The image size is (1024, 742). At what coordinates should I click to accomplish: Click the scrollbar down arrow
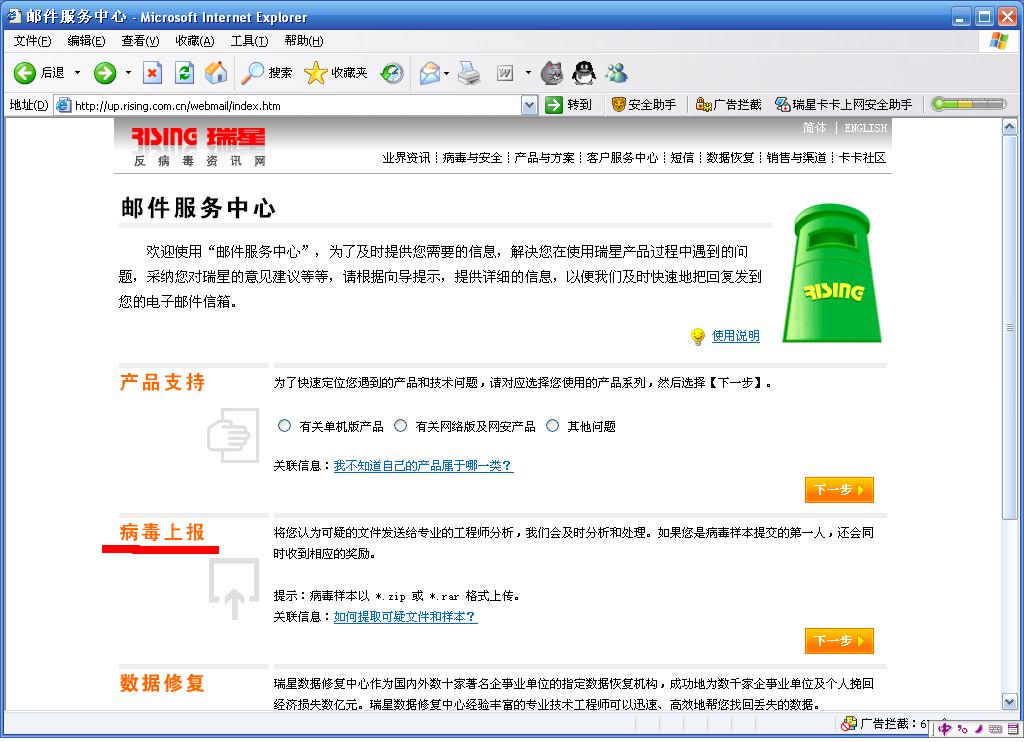(1010, 702)
